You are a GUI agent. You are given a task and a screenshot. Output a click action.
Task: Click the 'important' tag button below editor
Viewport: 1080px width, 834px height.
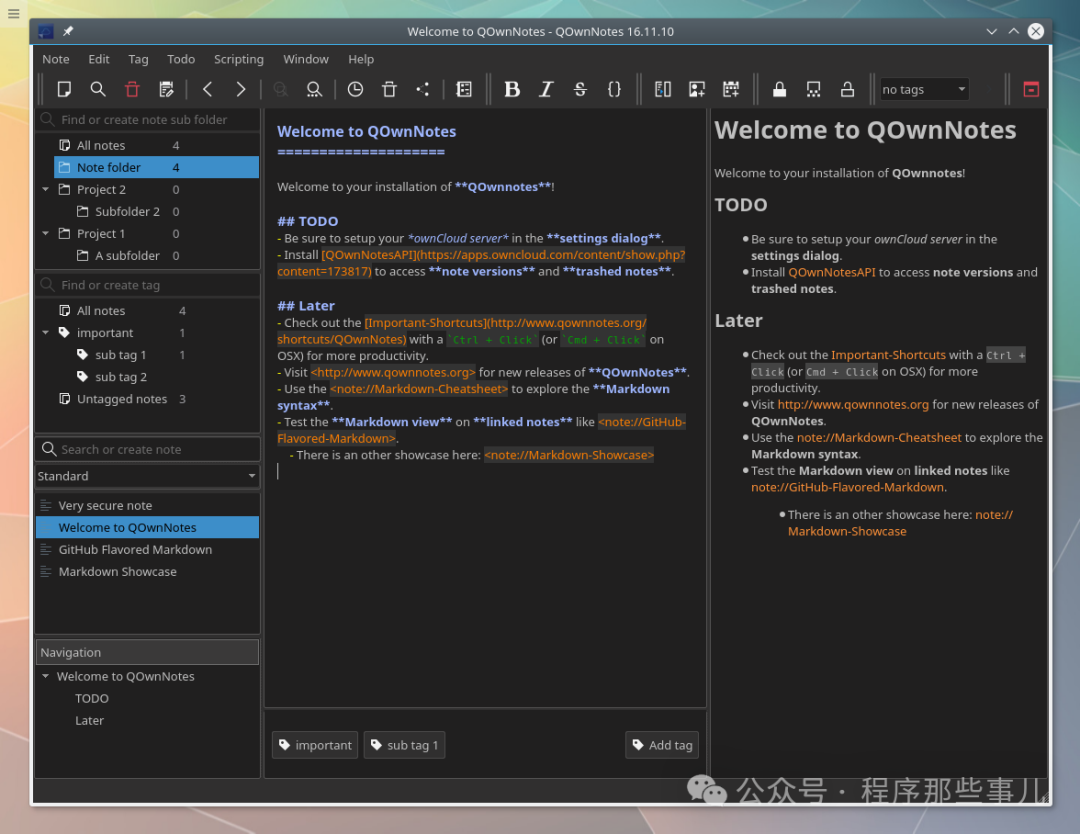[x=315, y=745]
